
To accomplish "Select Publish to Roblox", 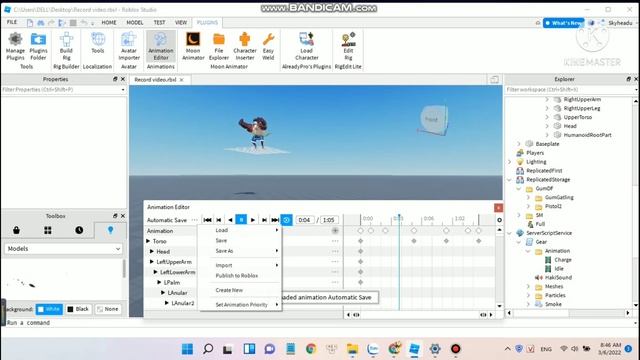I will click(240, 276).
